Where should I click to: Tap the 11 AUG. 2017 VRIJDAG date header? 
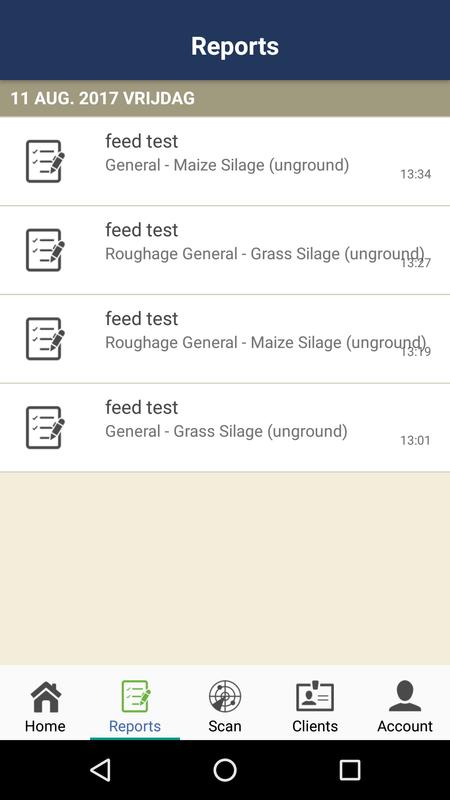pyautogui.click(x=103, y=98)
